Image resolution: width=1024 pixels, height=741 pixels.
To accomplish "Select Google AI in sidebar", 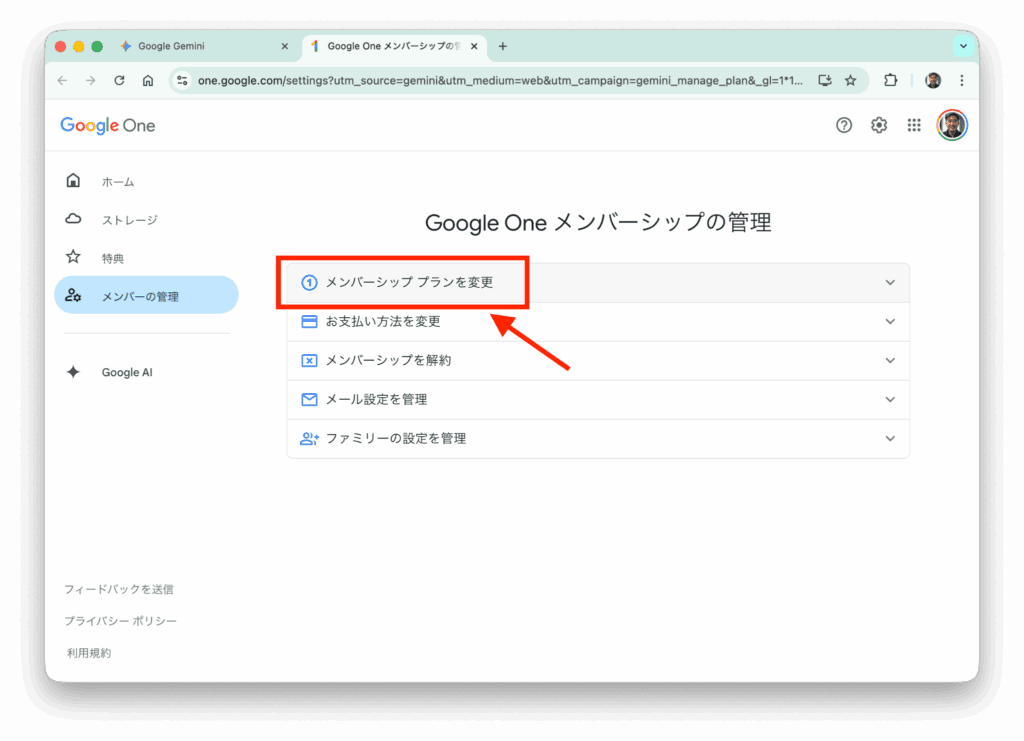I will 127,372.
